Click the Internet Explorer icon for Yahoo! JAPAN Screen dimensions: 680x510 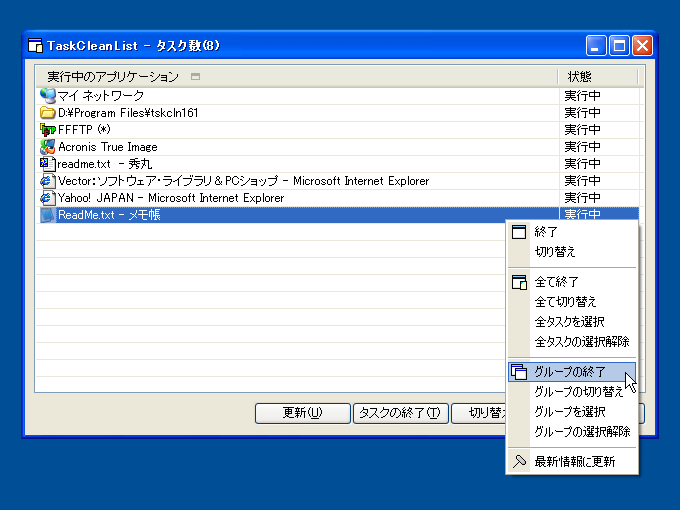pyautogui.click(x=48, y=198)
